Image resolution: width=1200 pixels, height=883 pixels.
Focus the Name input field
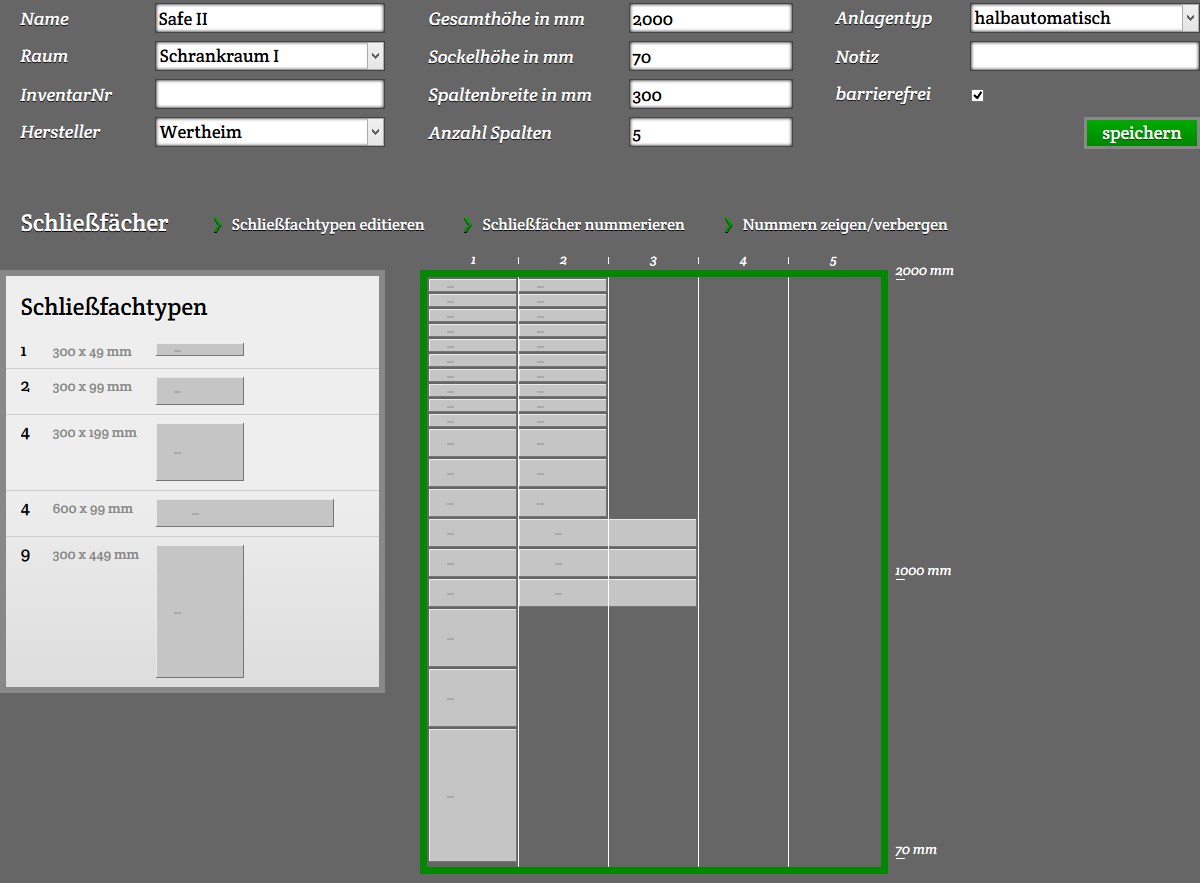click(270, 18)
